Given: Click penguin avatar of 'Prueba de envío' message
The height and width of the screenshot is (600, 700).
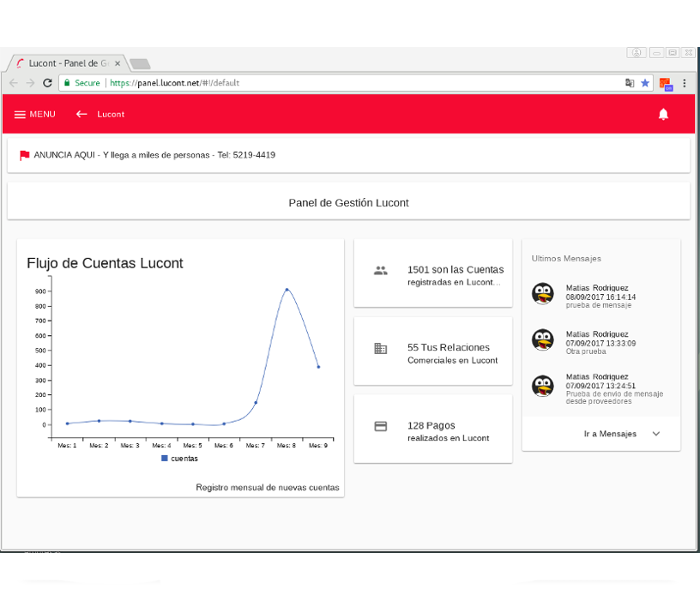Looking at the screenshot, I should coord(543,386).
